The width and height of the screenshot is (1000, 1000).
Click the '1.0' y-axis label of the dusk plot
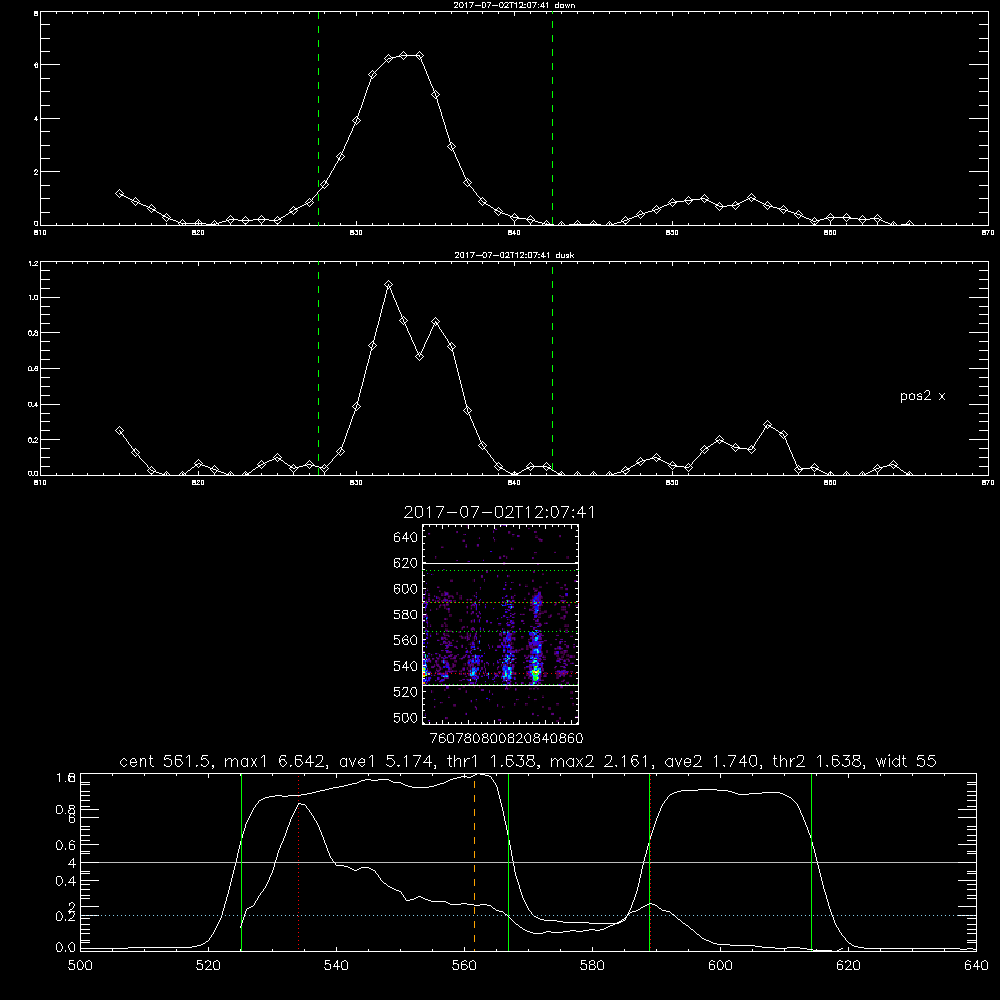click(33, 298)
